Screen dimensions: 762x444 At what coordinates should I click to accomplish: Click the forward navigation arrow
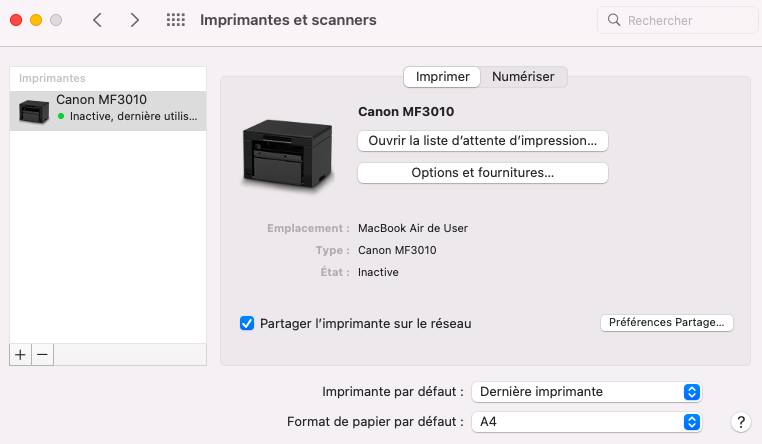click(135, 20)
